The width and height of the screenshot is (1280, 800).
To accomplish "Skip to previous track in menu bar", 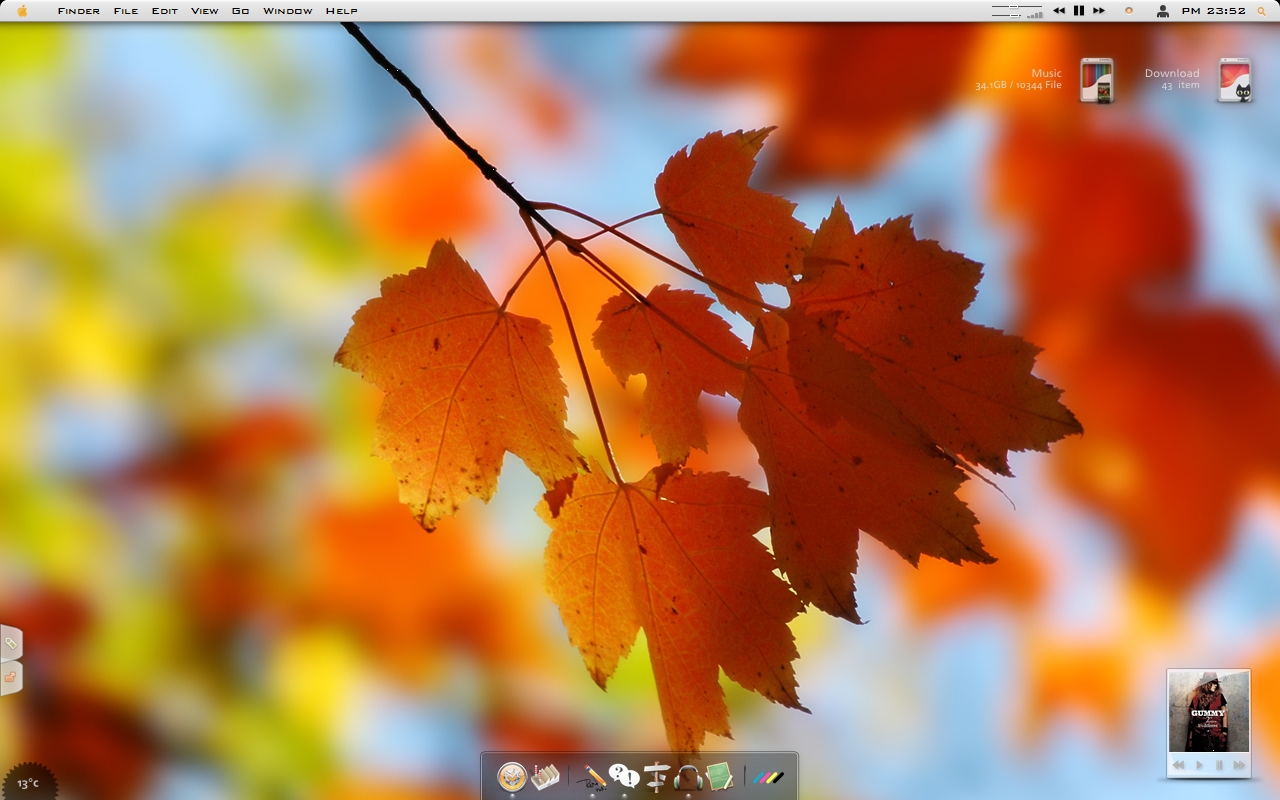I will (x=1059, y=11).
